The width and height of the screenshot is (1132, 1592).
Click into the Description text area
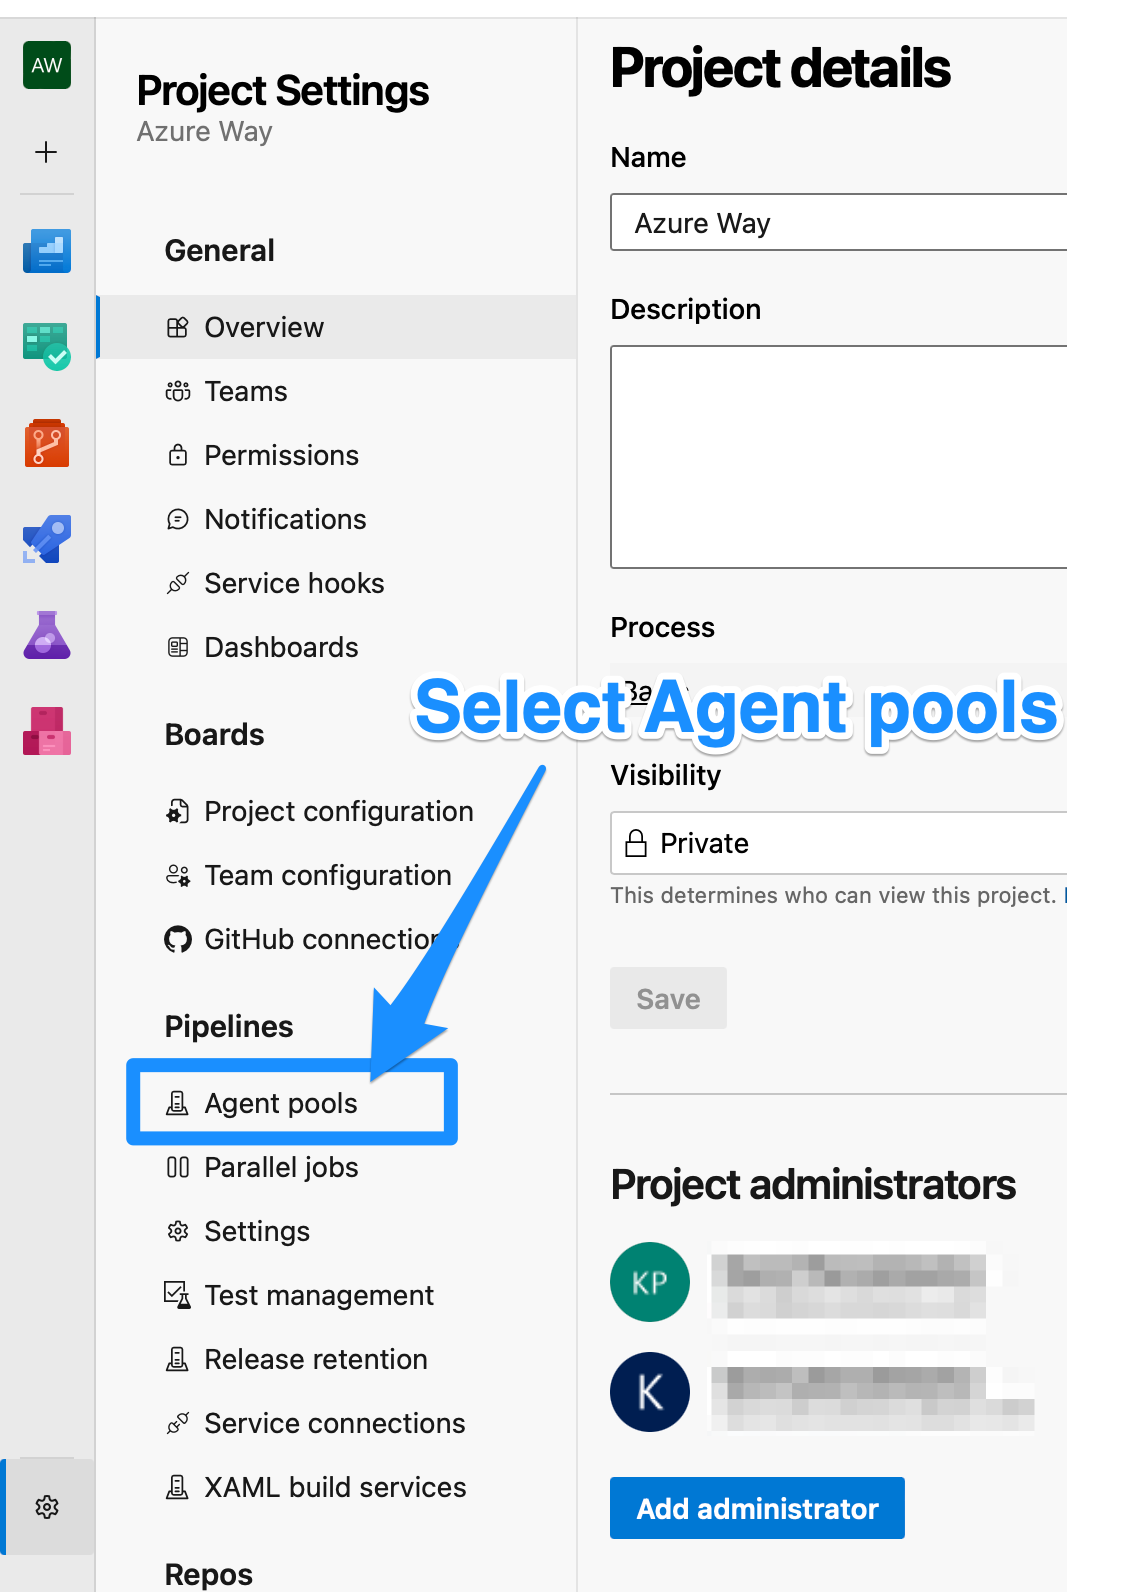click(x=838, y=457)
